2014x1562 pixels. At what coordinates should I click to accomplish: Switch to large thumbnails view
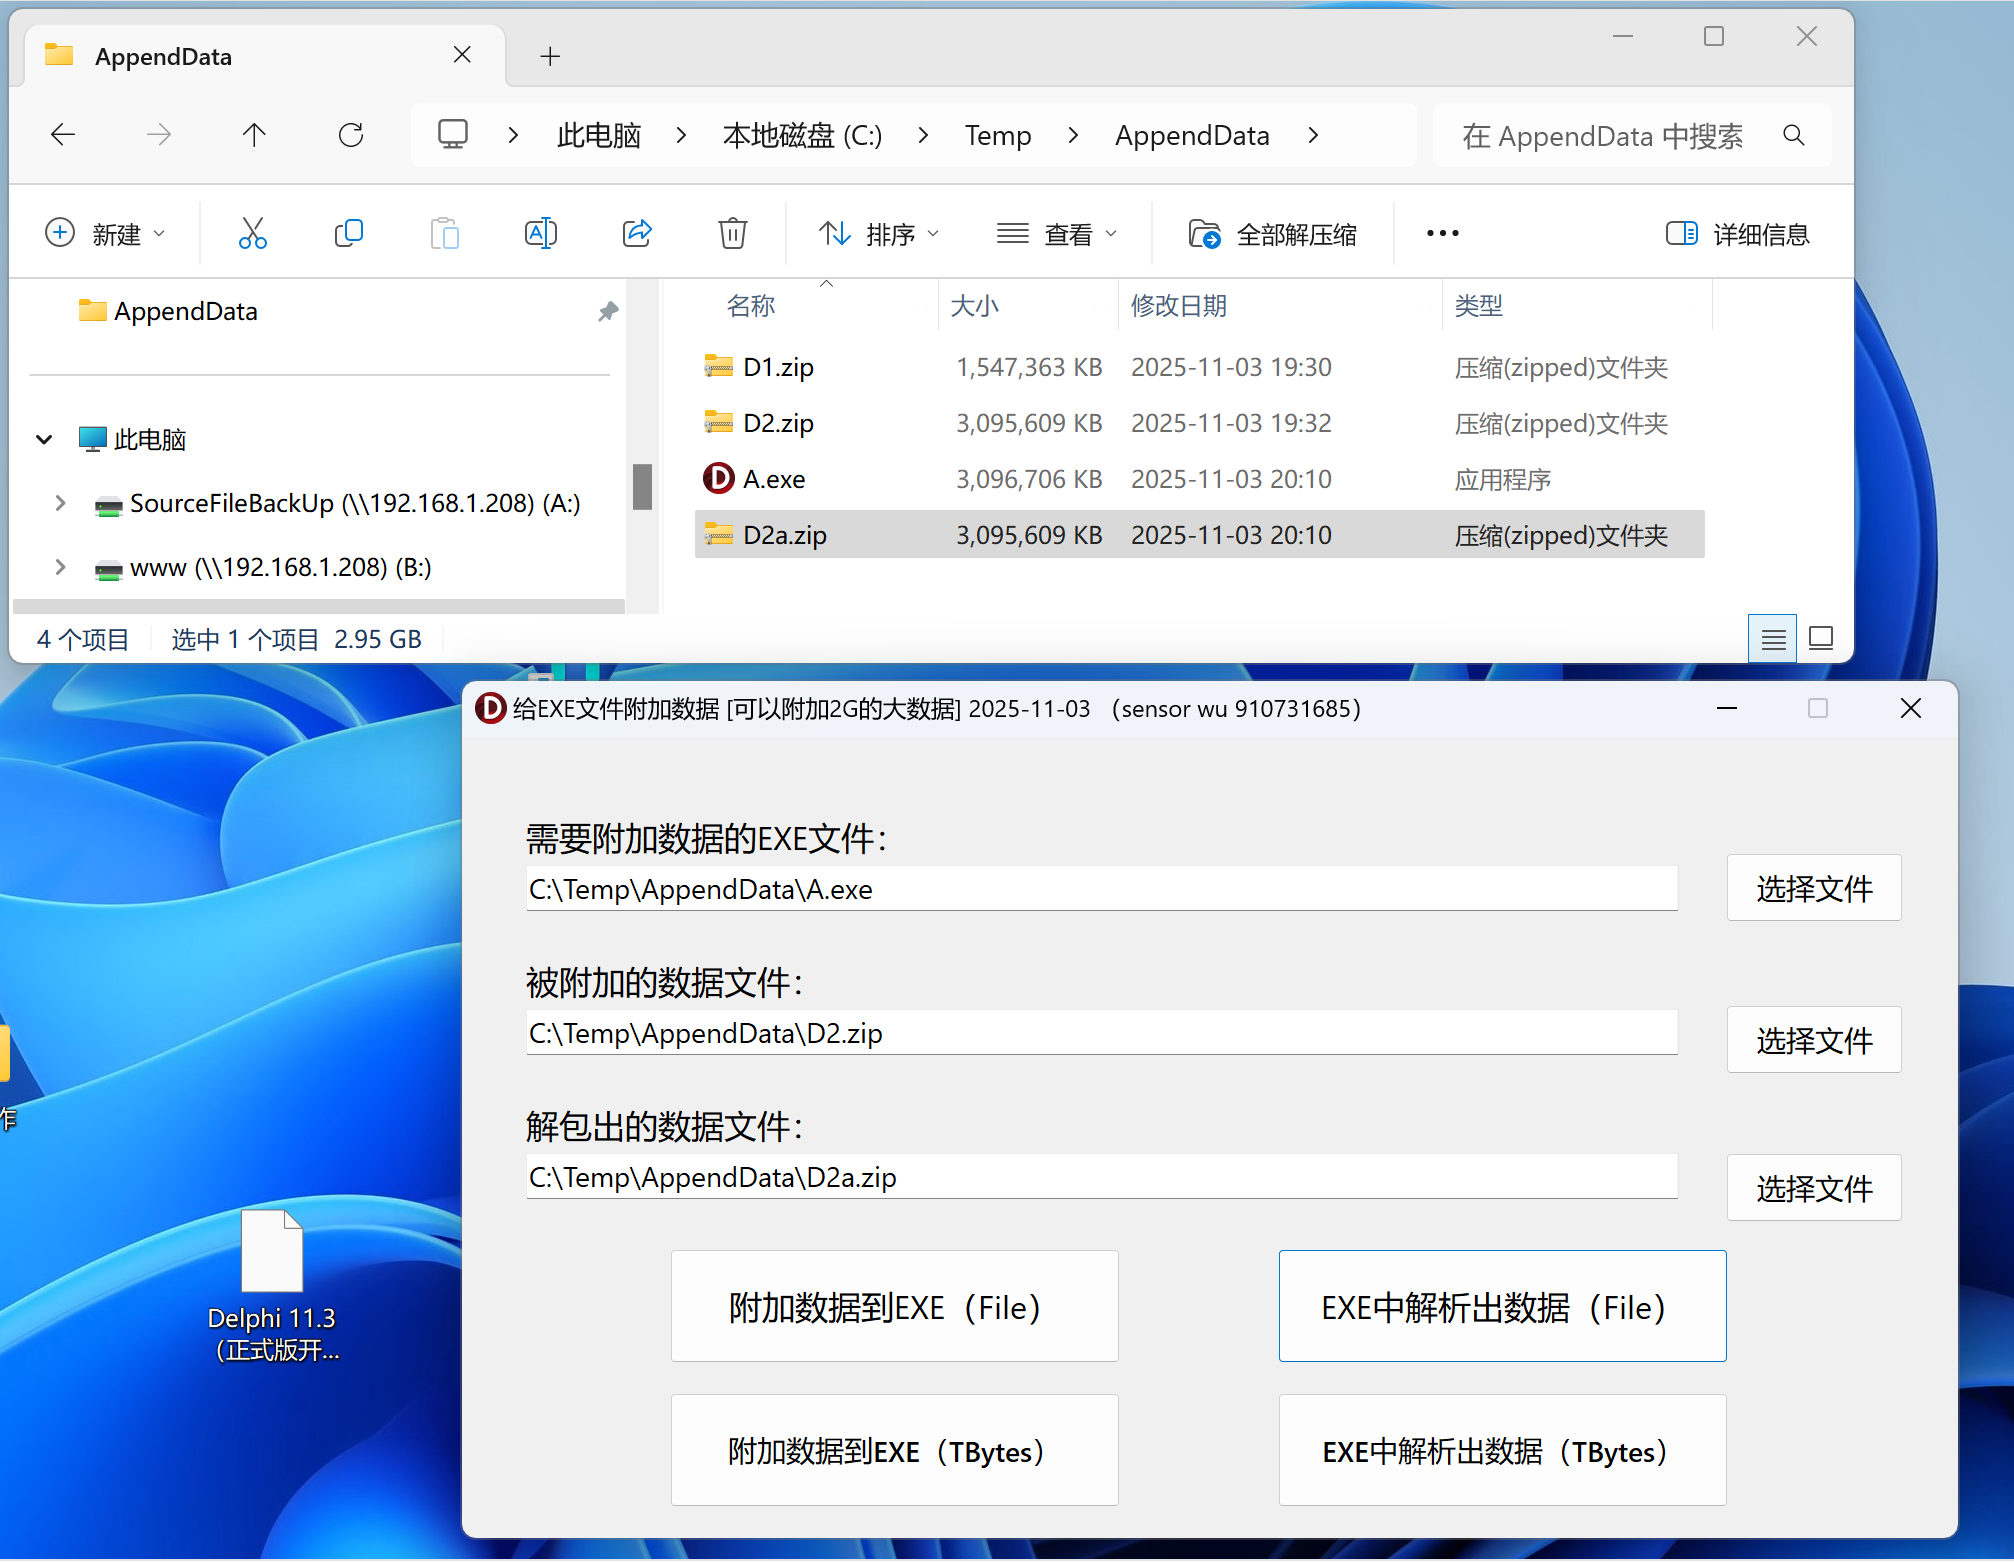point(1821,638)
